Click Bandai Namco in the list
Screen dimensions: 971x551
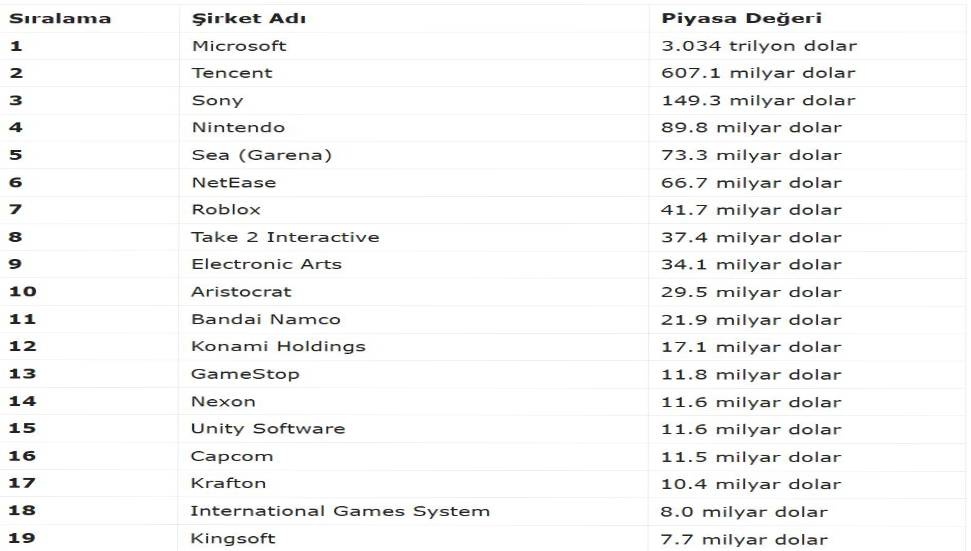tap(266, 319)
